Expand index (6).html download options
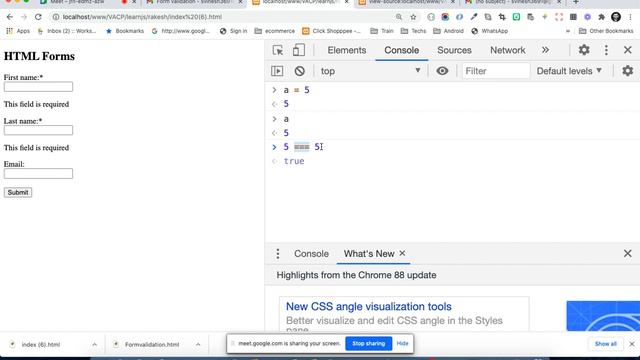 (x=95, y=344)
